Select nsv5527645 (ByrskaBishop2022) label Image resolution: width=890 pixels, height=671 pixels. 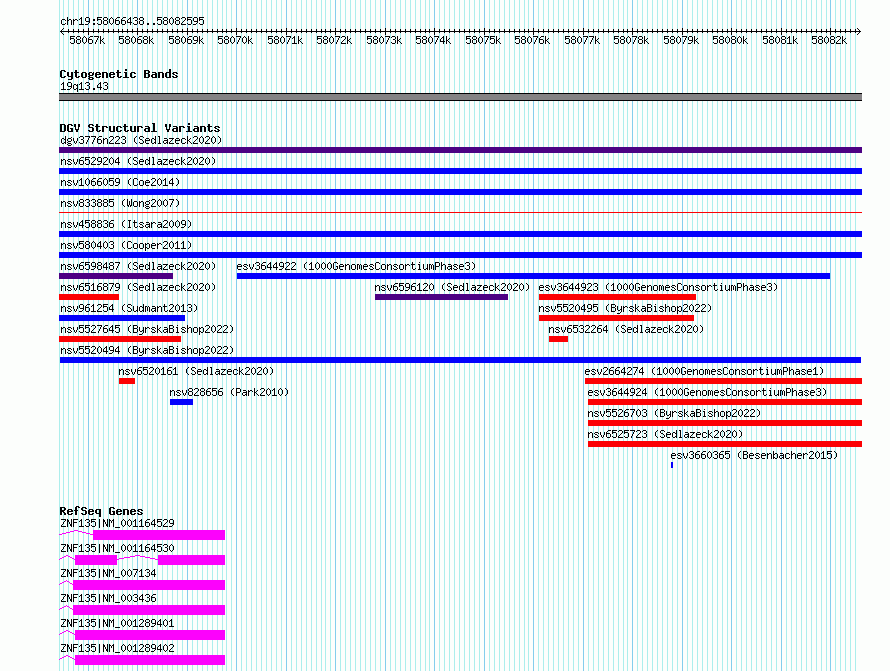click(147, 329)
